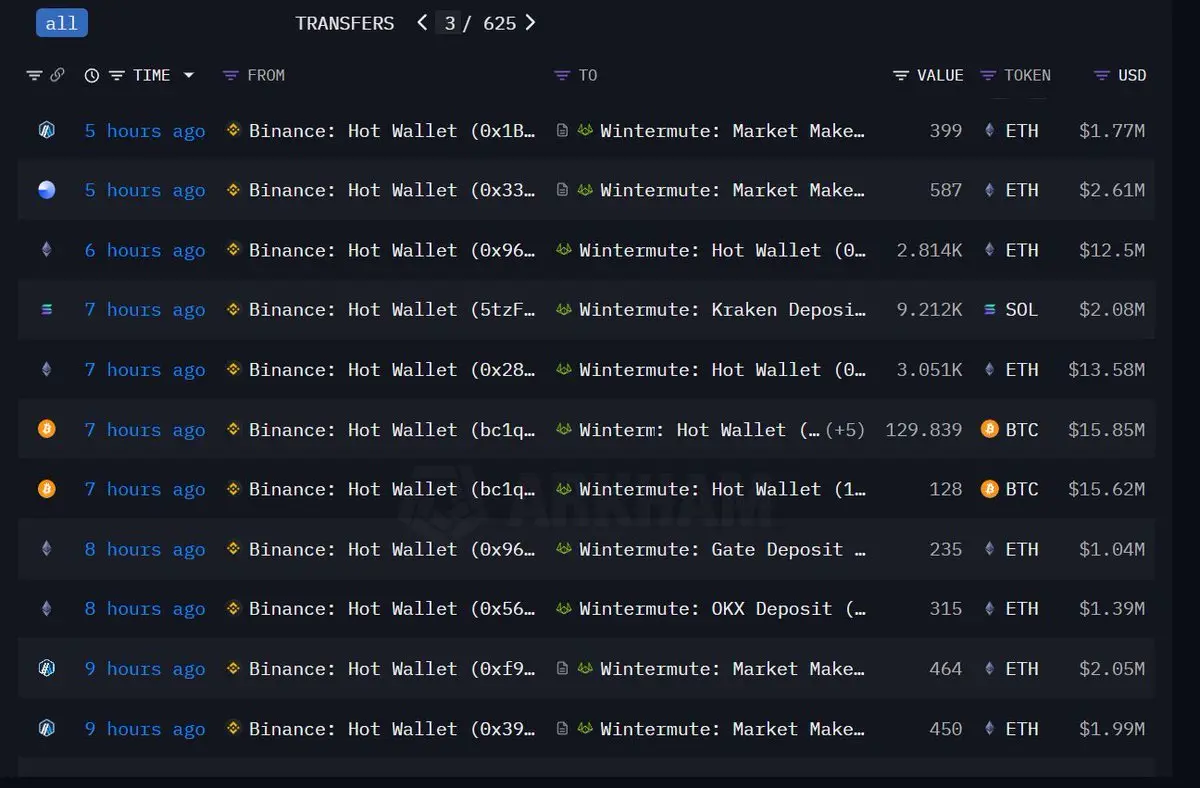Click contract document icon in 587 ETH row
The width and height of the screenshot is (1200, 788).
point(562,190)
